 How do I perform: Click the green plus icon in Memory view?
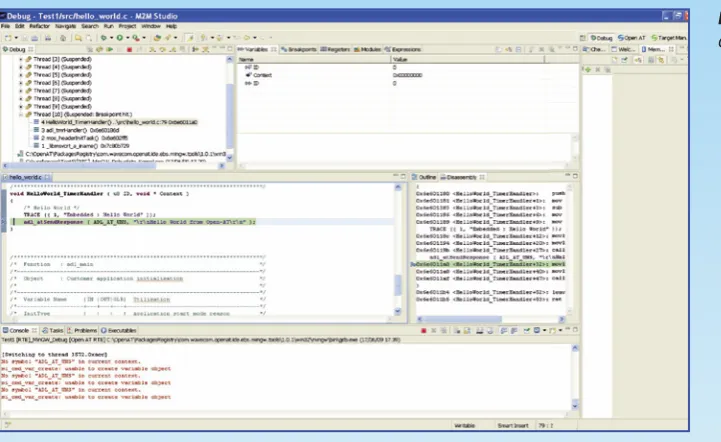pos(588,69)
